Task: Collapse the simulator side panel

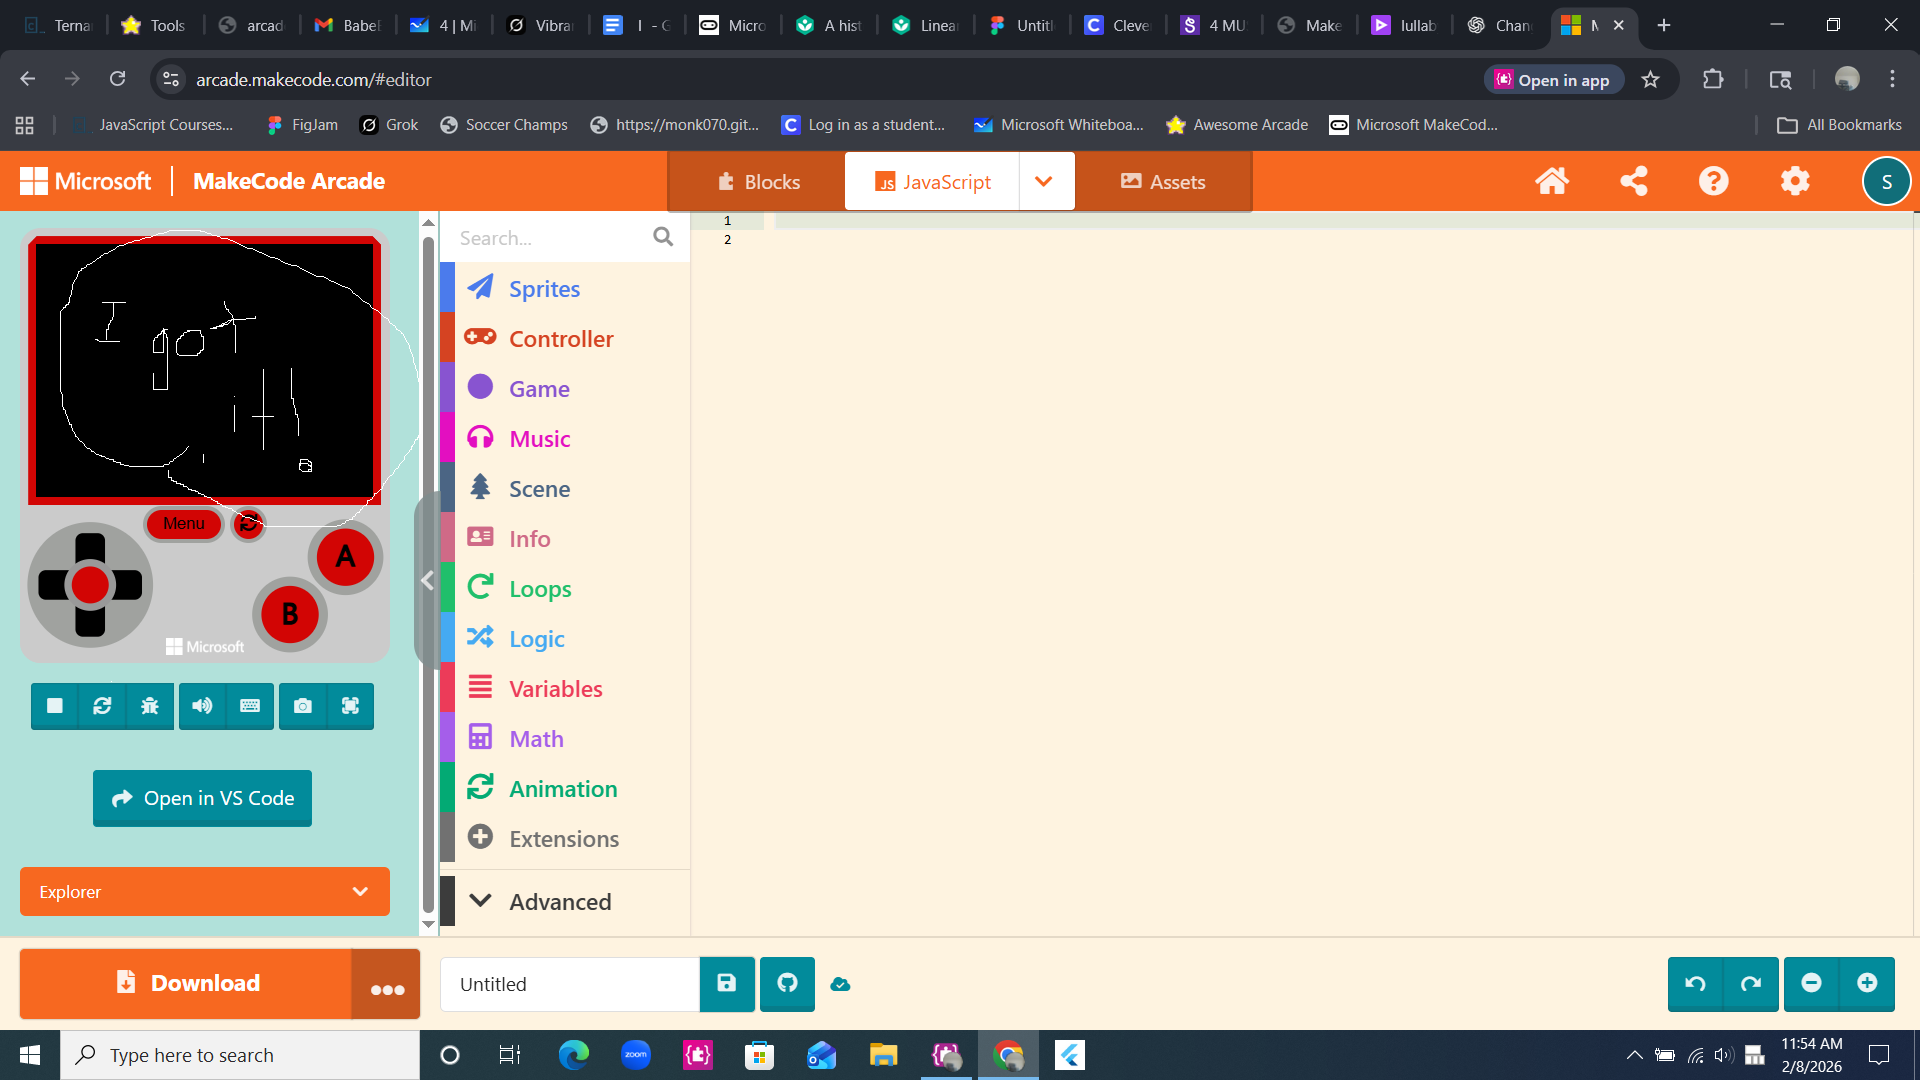Action: click(427, 581)
